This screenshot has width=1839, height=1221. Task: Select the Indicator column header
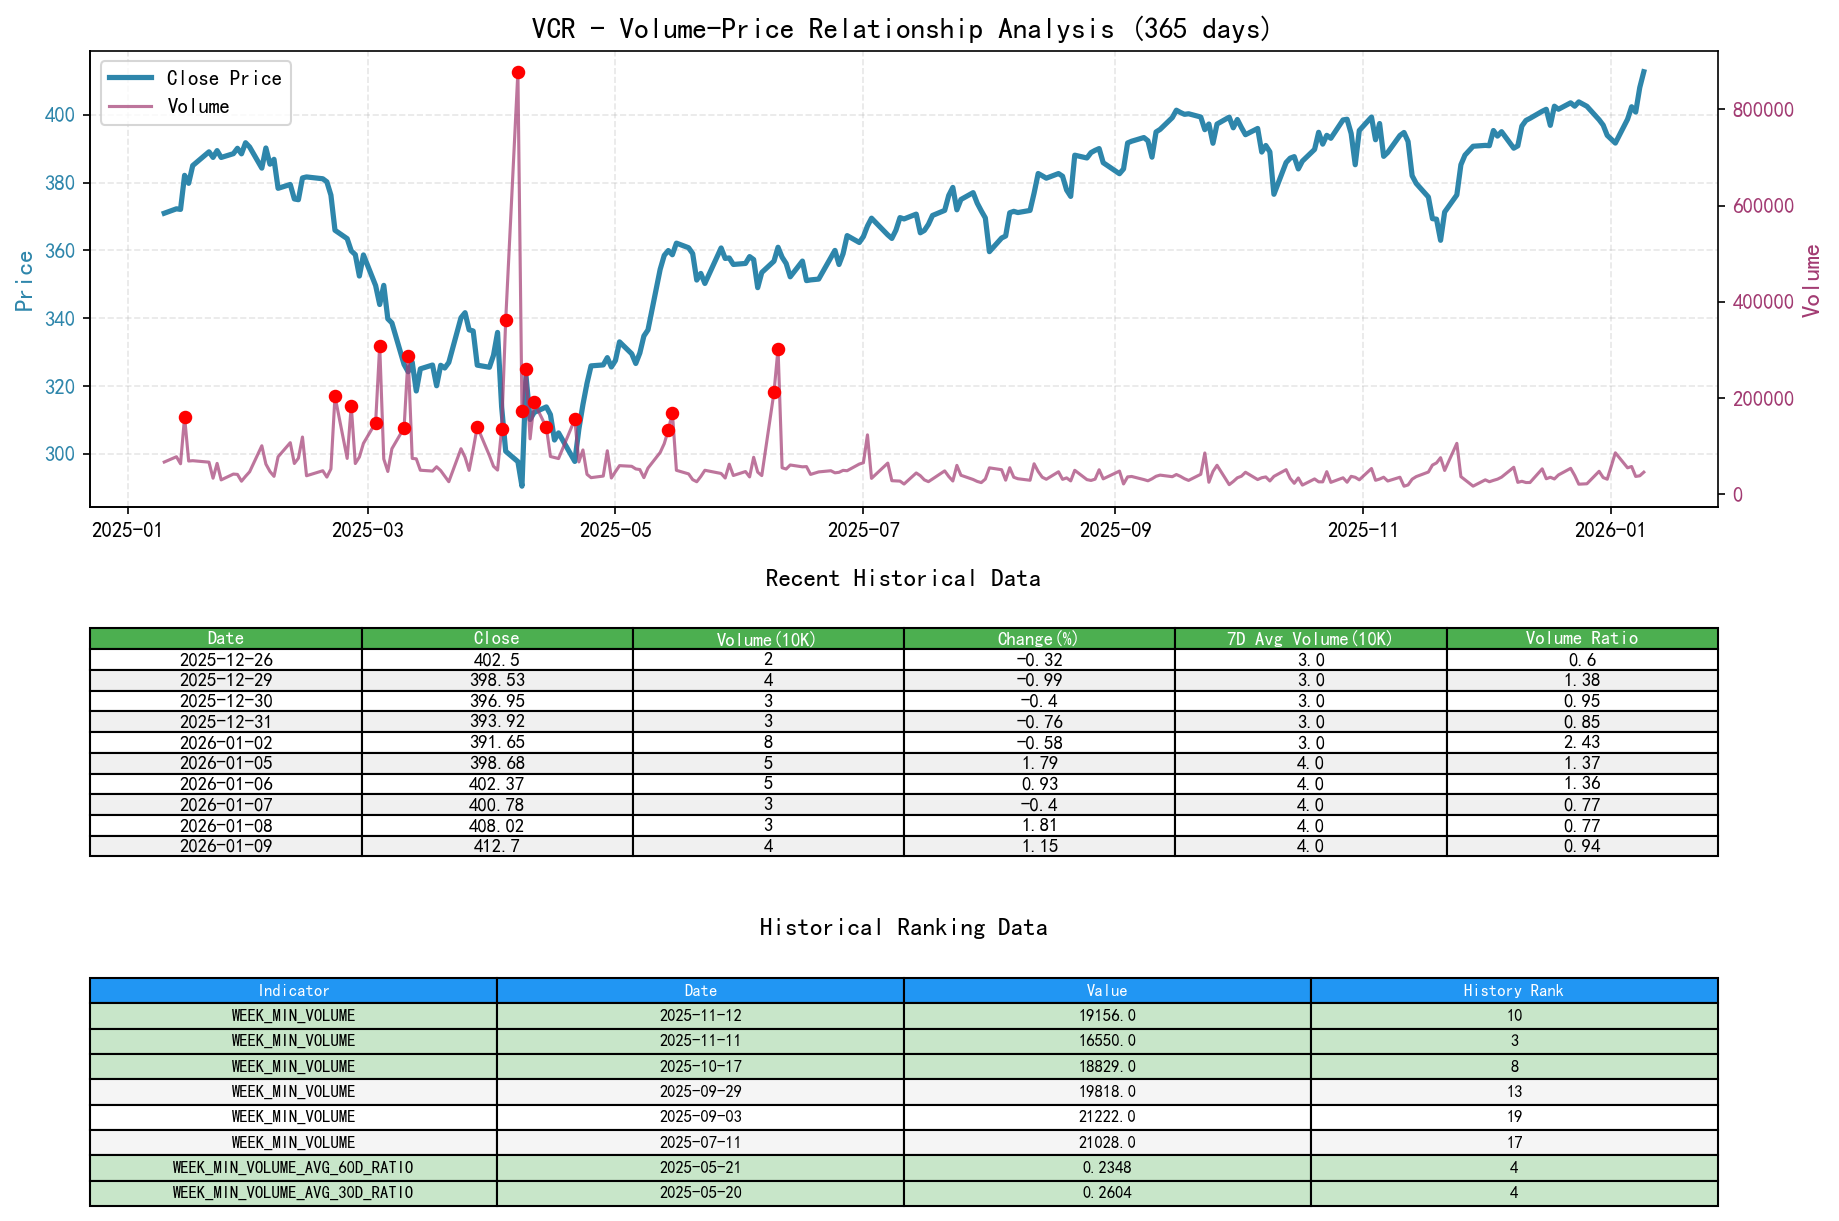point(292,990)
